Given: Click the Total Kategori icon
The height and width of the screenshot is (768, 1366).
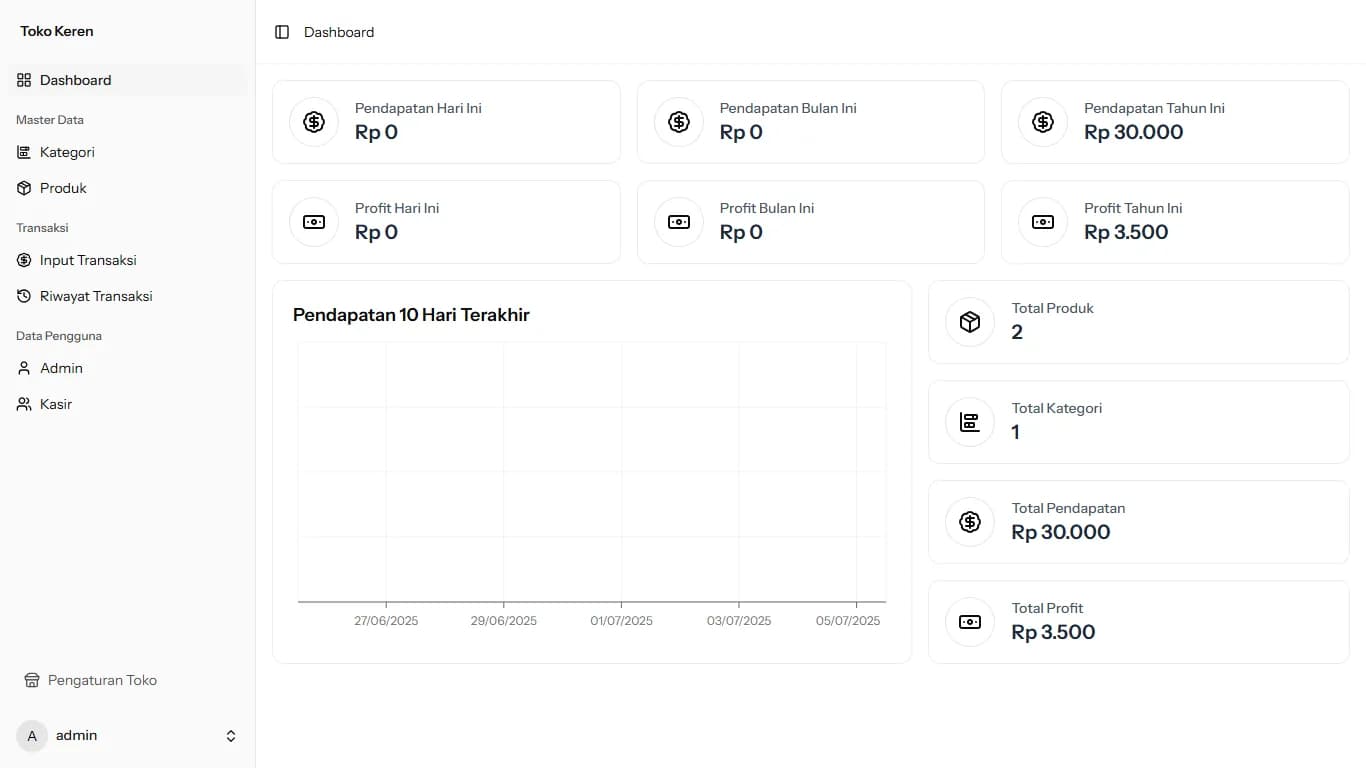Looking at the screenshot, I should click(970, 422).
